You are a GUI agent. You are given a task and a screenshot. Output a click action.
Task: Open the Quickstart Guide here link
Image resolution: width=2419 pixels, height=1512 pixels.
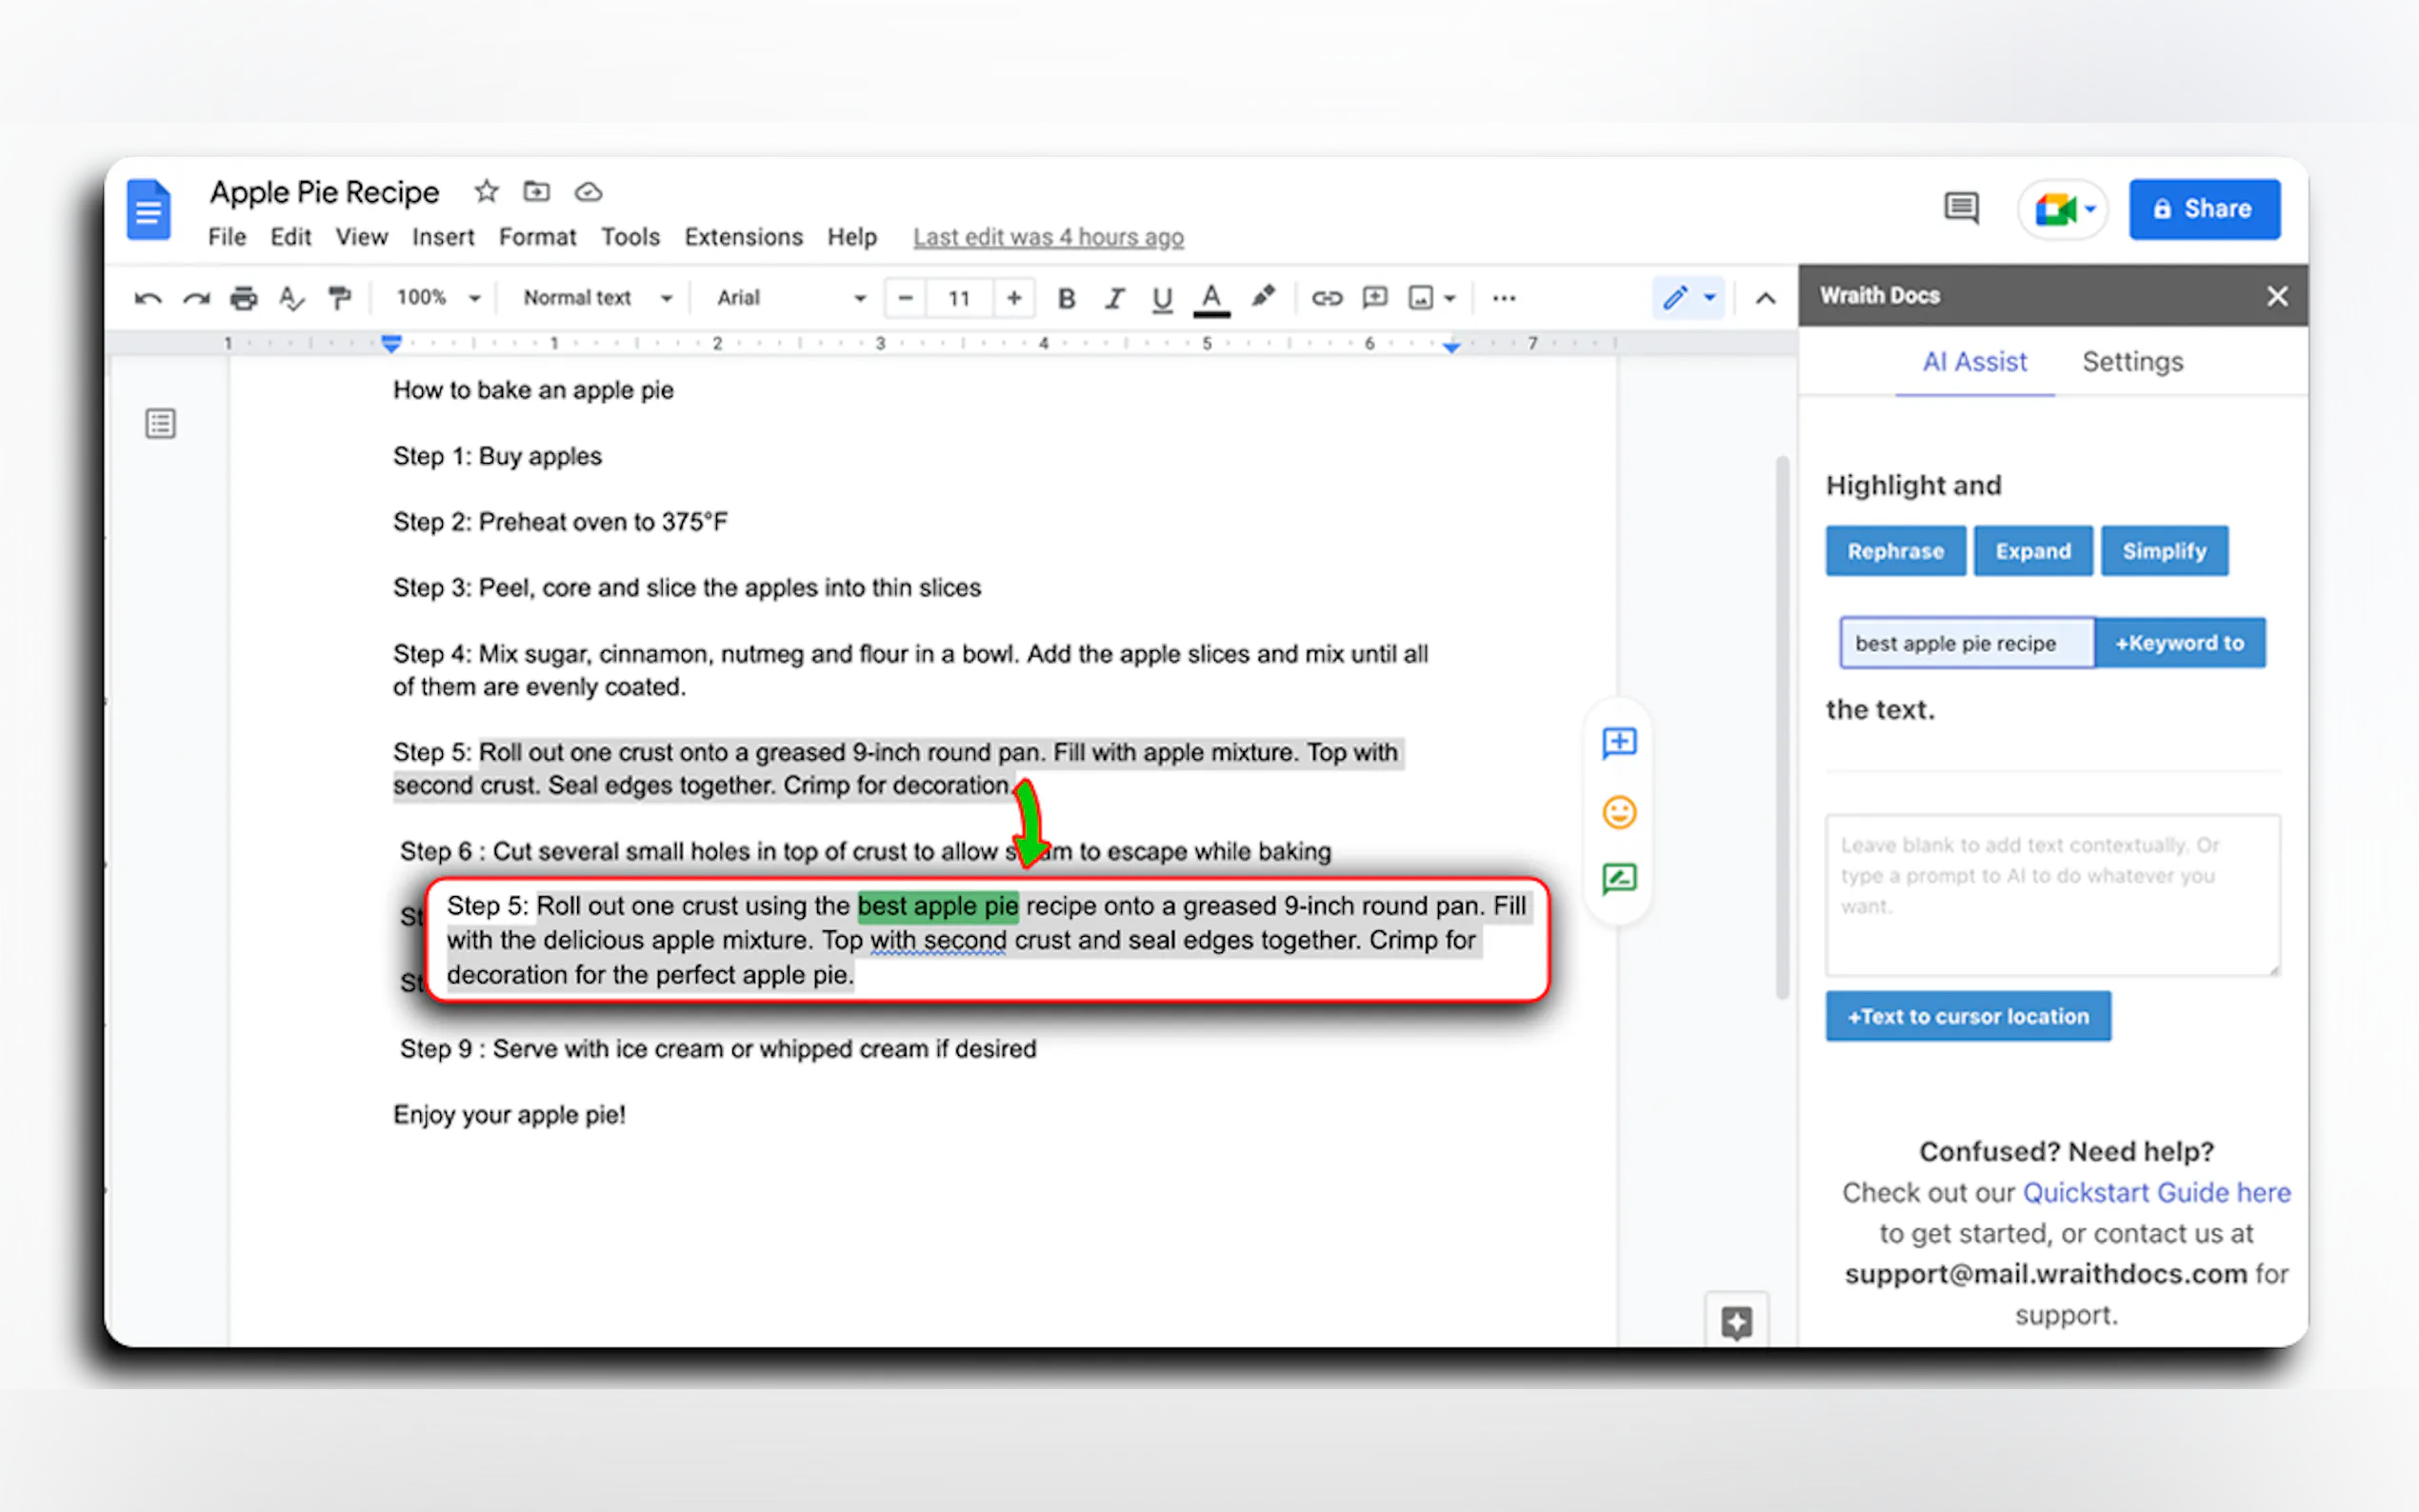2156,1192
